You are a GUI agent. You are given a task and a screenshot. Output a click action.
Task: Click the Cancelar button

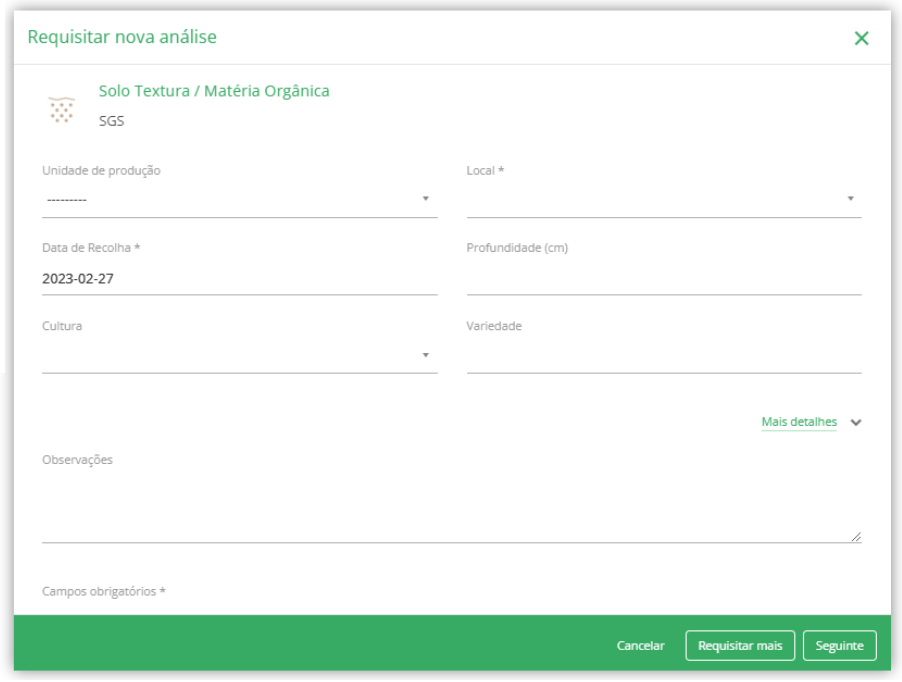pos(640,646)
